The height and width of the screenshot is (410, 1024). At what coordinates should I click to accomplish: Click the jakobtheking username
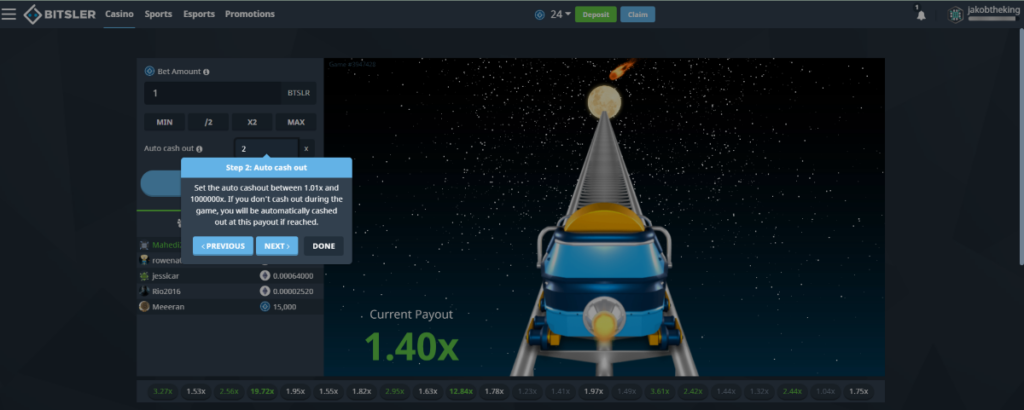993,10
